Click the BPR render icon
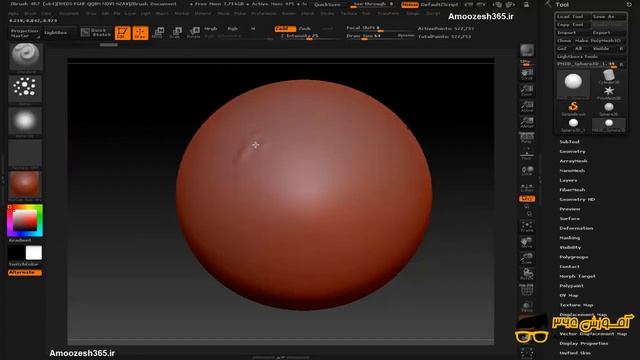This screenshot has height=360, width=640. click(527, 51)
